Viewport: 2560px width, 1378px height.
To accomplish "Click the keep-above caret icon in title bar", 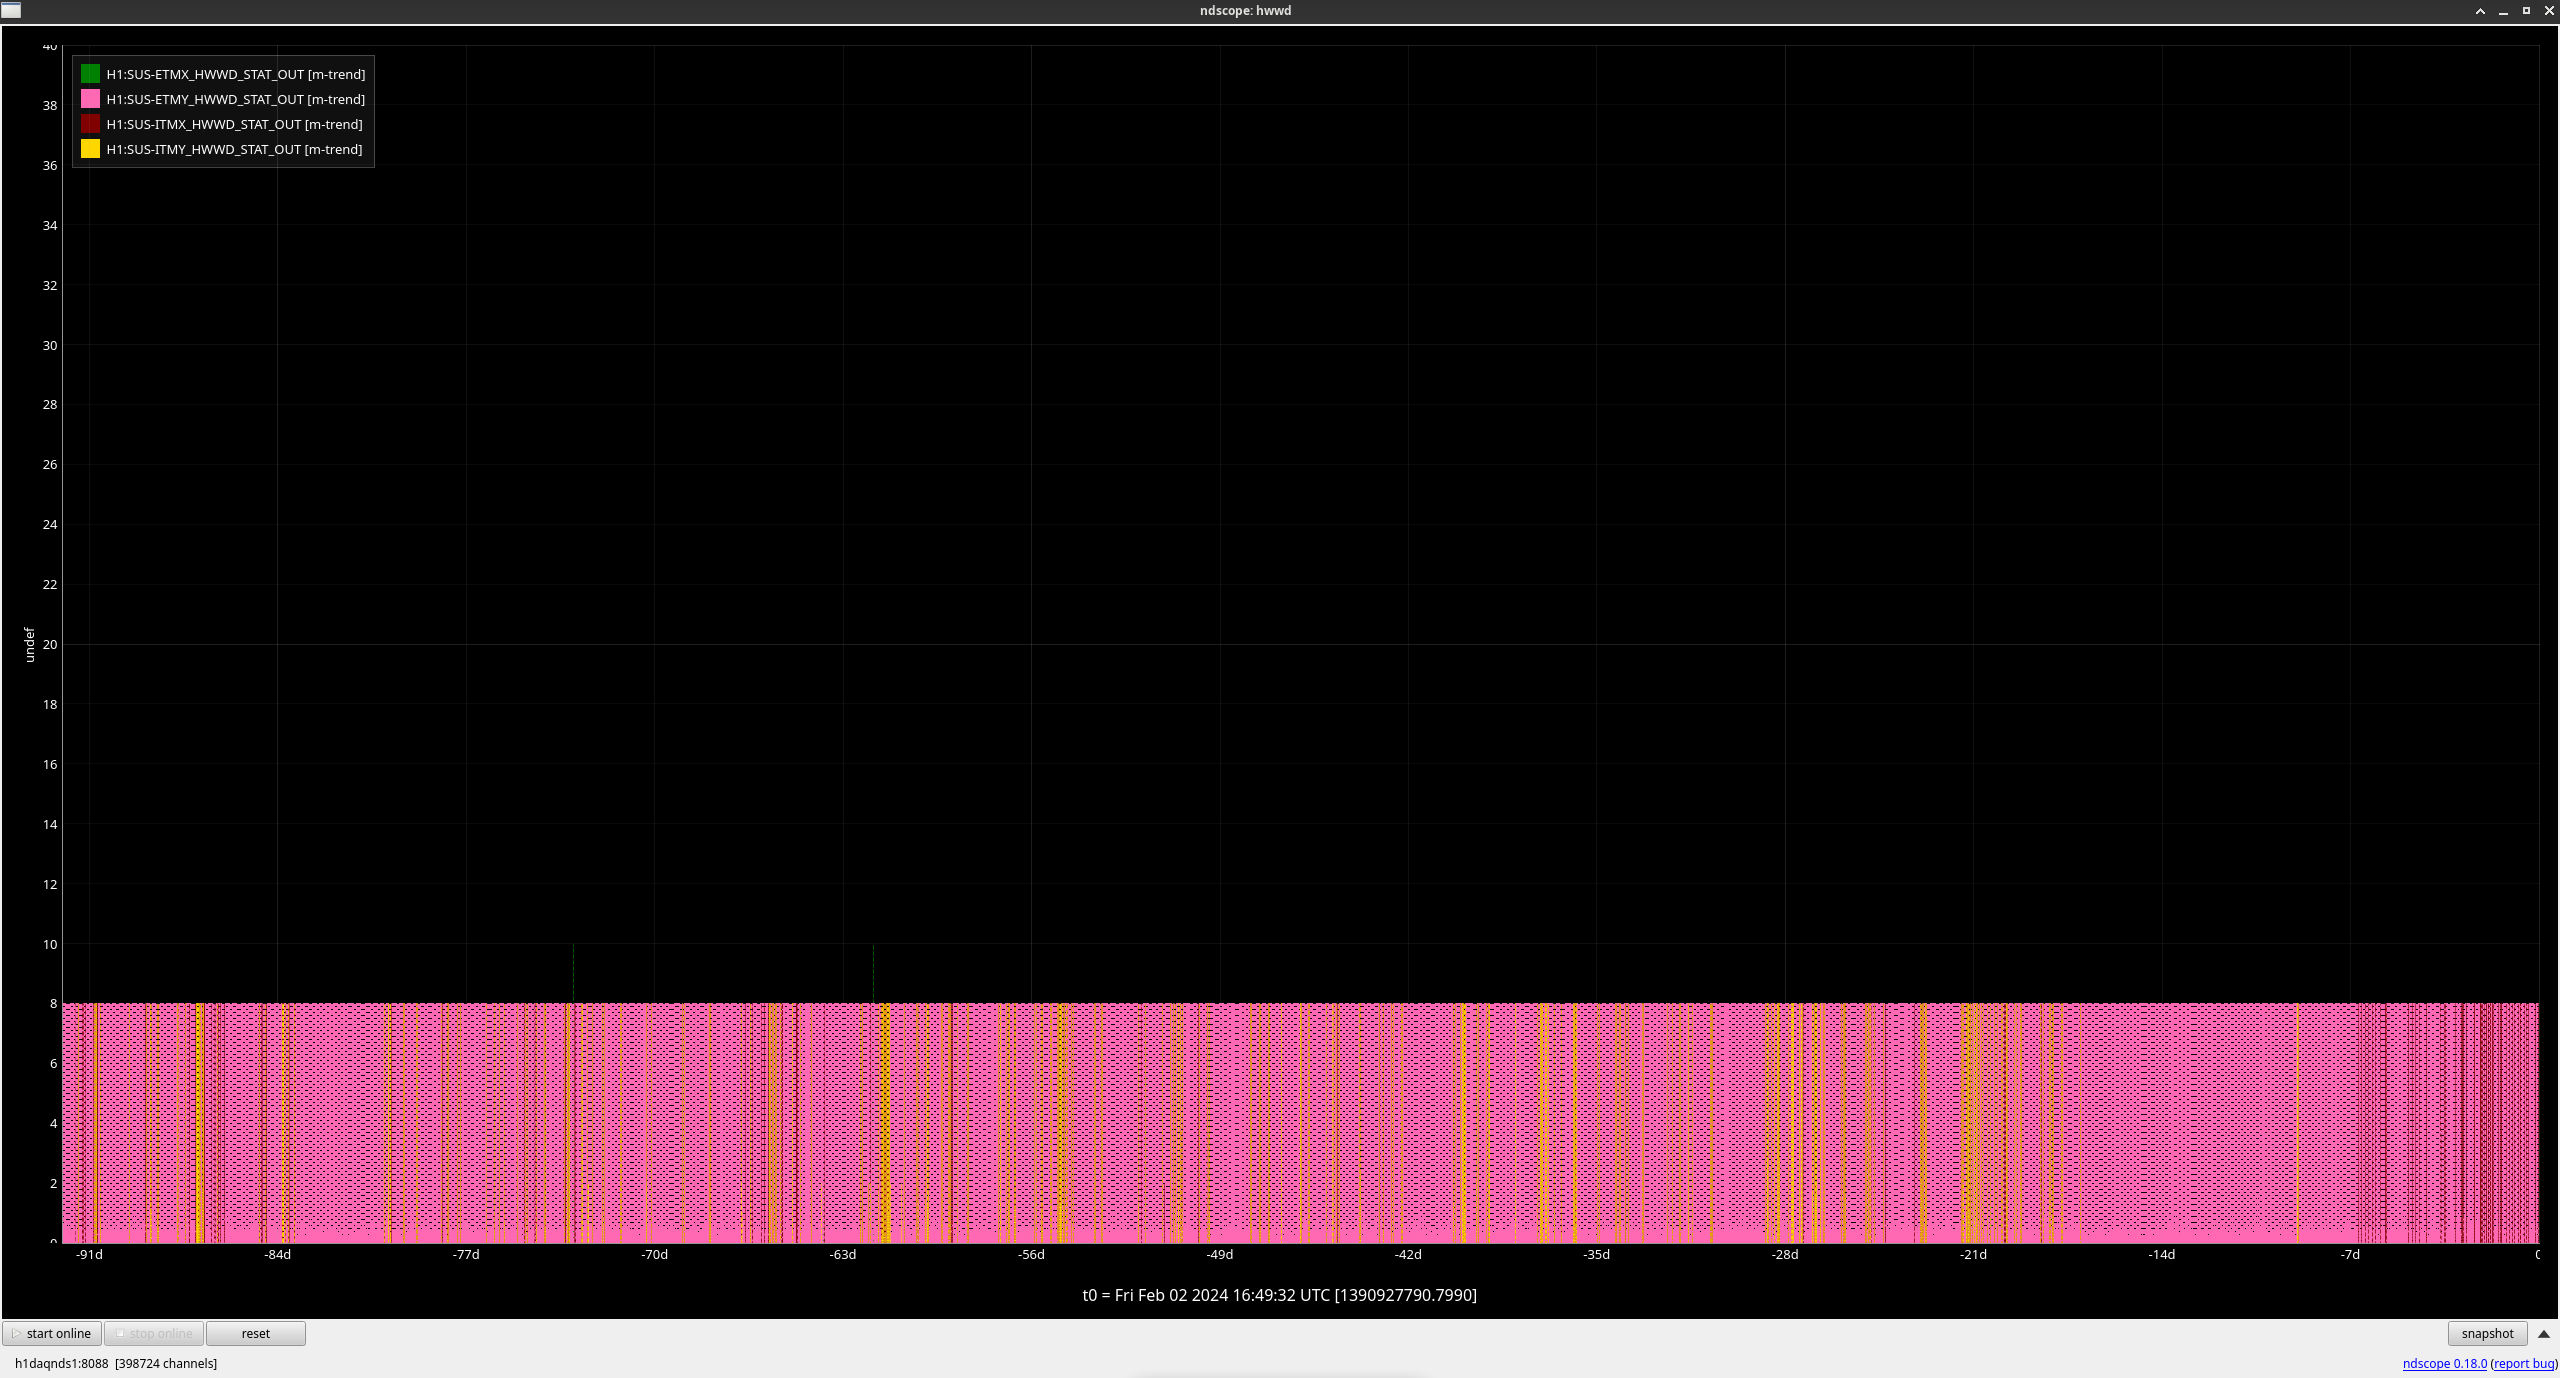I will [x=2480, y=11].
